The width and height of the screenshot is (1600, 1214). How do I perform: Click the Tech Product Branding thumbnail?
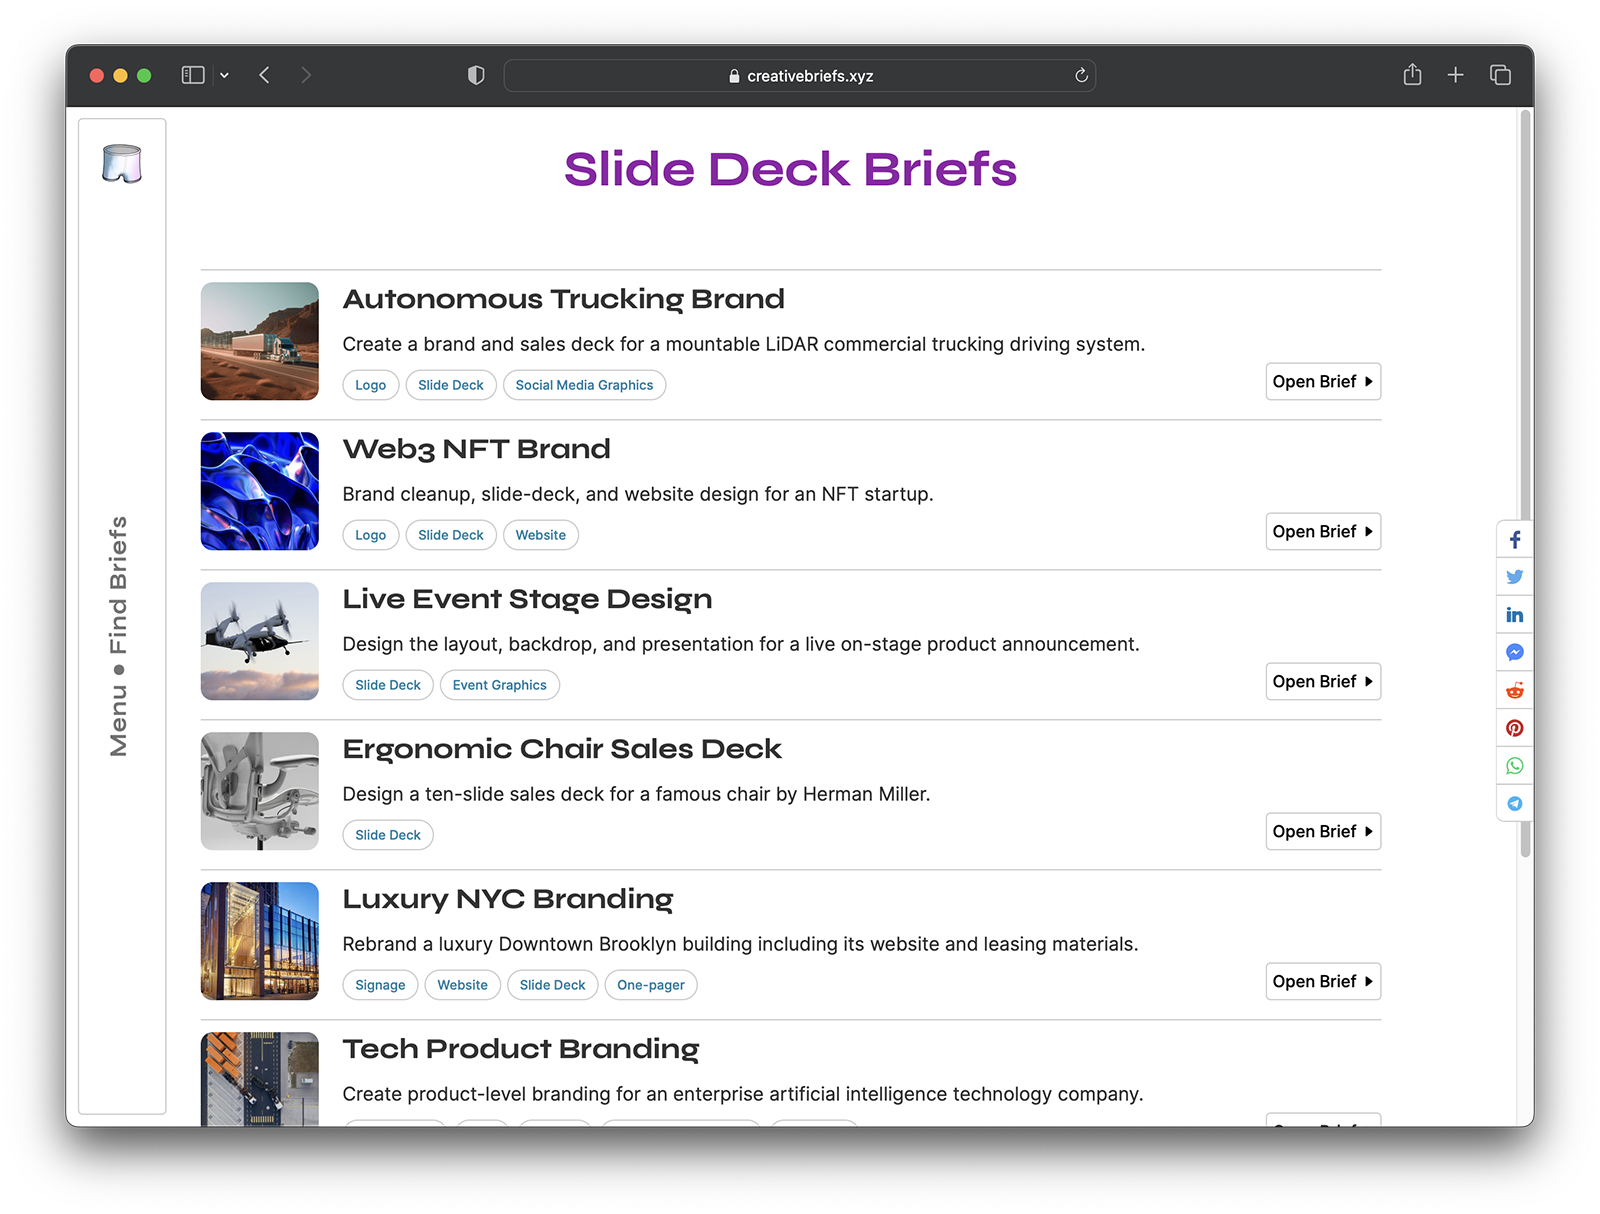pos(260,1079)
